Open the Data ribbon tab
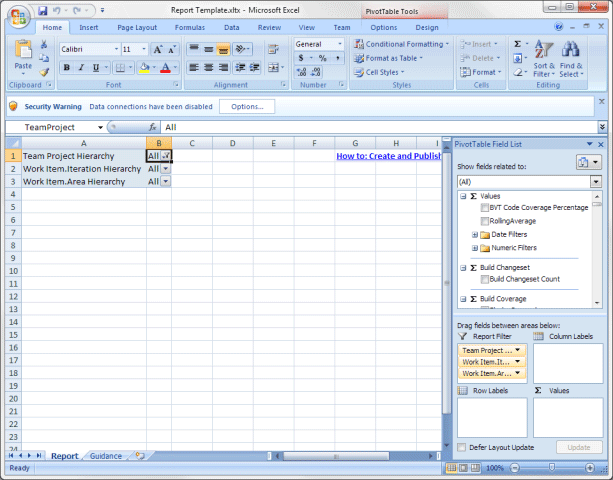The image size is (613, 480). (x=231, y=27)
